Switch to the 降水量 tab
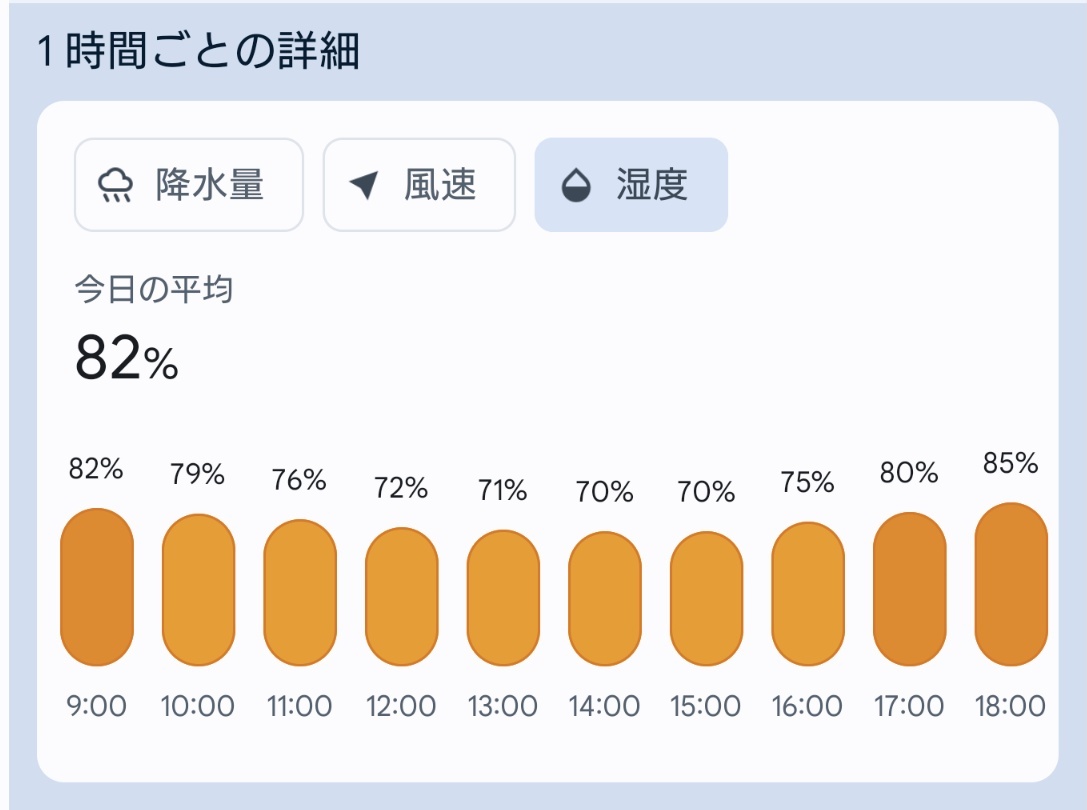Screen dimensions: 1087x810 (189, 184)
